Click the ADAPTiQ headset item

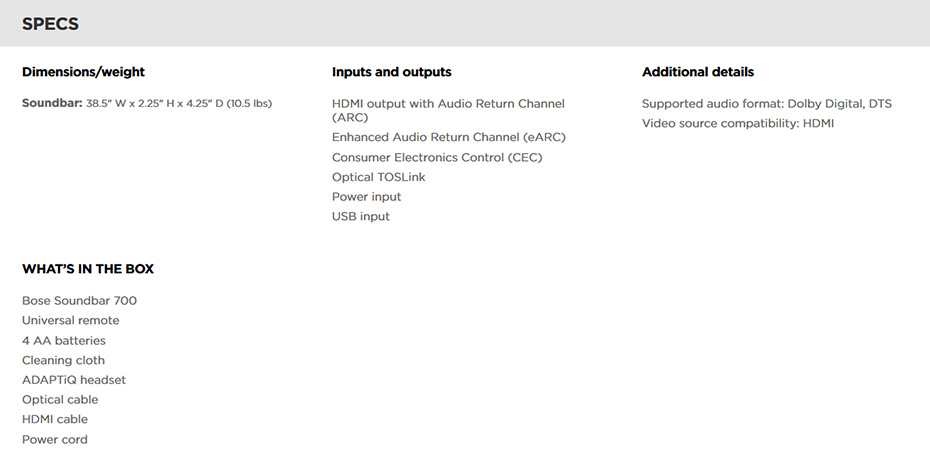(x=74, y=379)
